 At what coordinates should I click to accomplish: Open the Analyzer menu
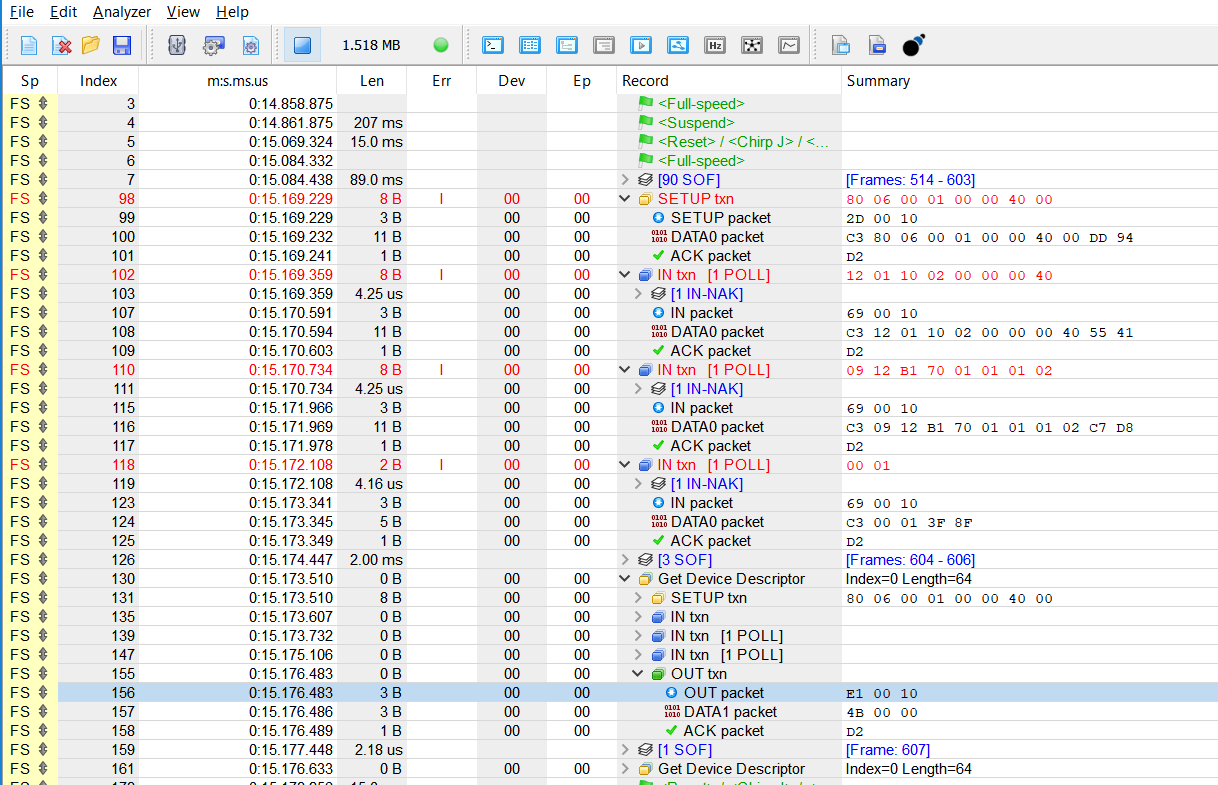click(x=122, y=12)
